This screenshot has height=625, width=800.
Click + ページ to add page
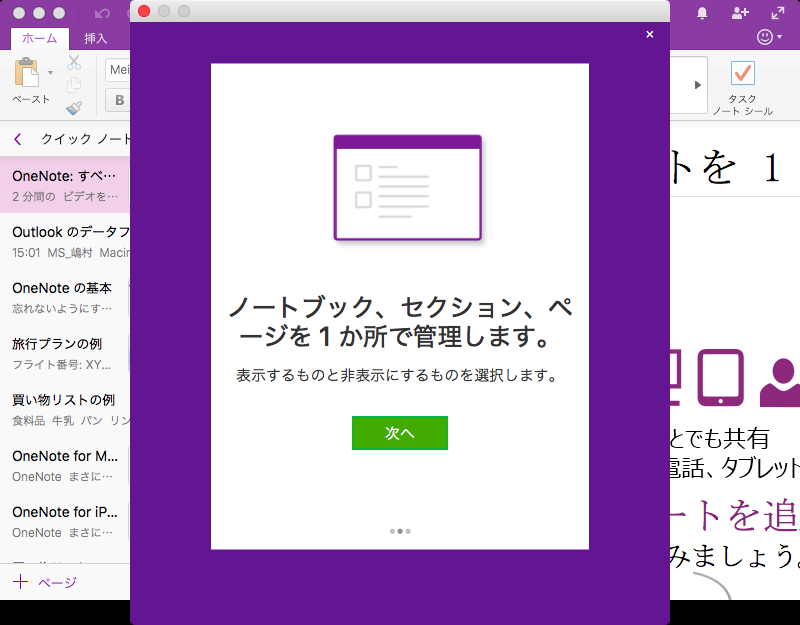click(45, 582)
